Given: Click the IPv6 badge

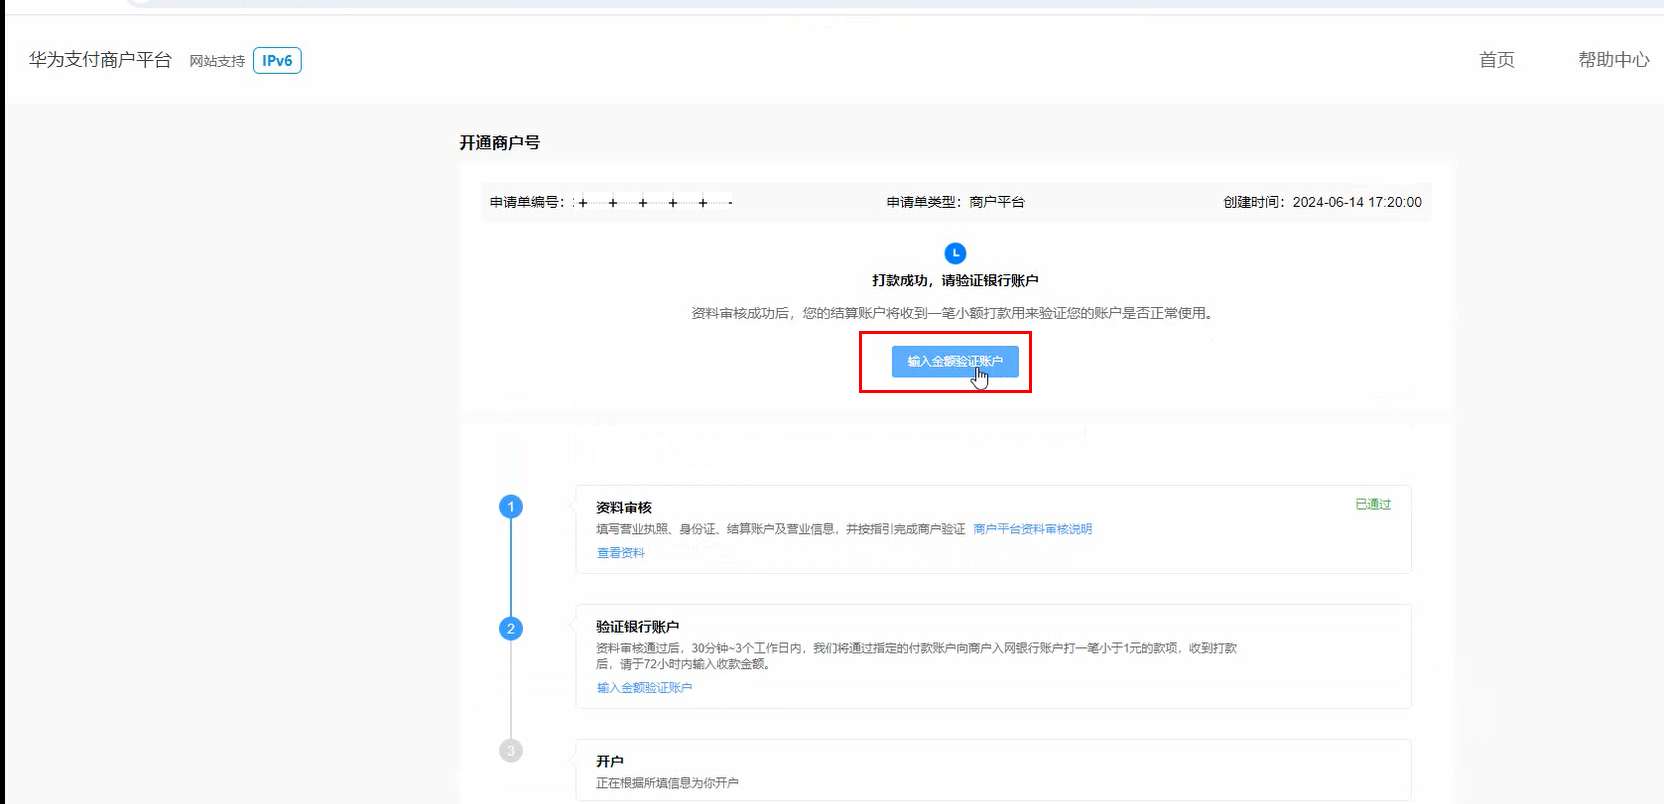Looking at the screenshot, I should [277, 61].
